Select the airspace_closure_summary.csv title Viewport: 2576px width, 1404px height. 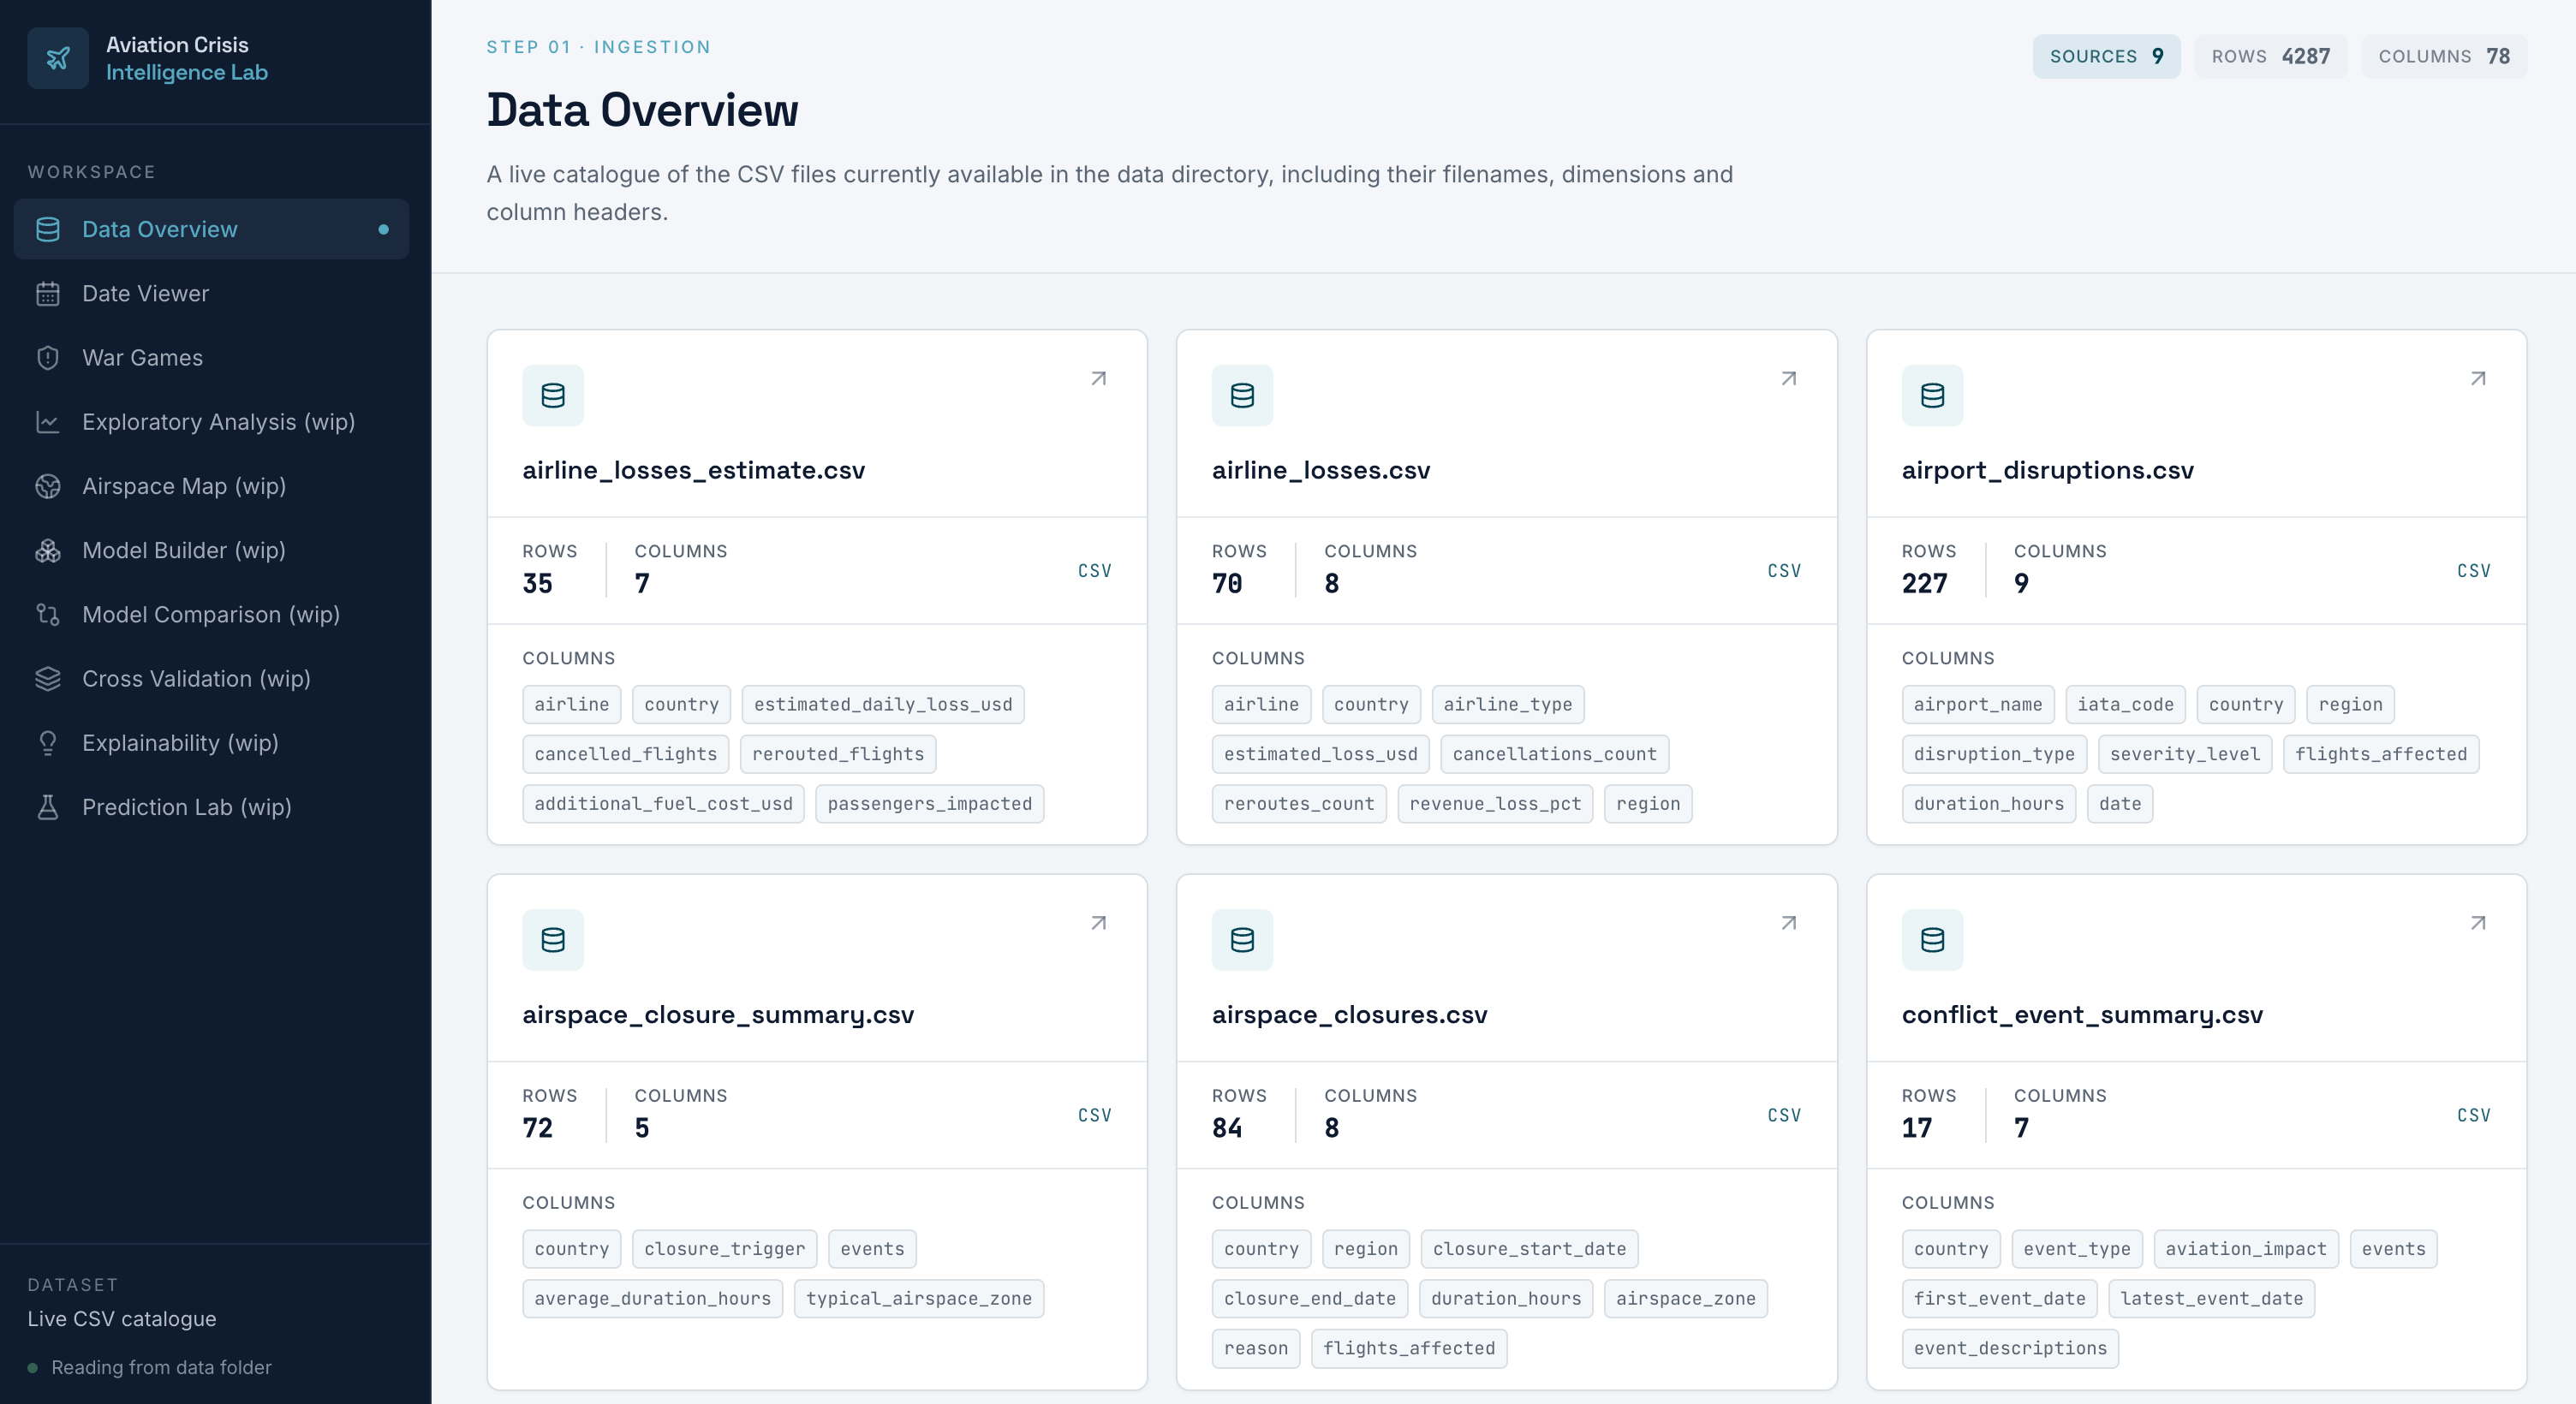point(718,1014)
